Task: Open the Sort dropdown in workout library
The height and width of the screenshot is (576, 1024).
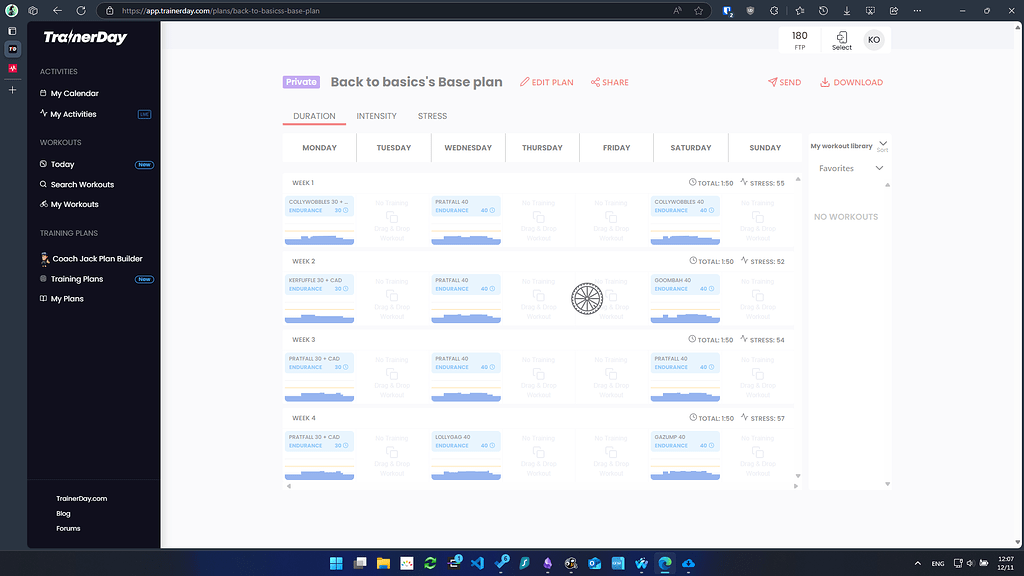Action: (x=882, y=145)
